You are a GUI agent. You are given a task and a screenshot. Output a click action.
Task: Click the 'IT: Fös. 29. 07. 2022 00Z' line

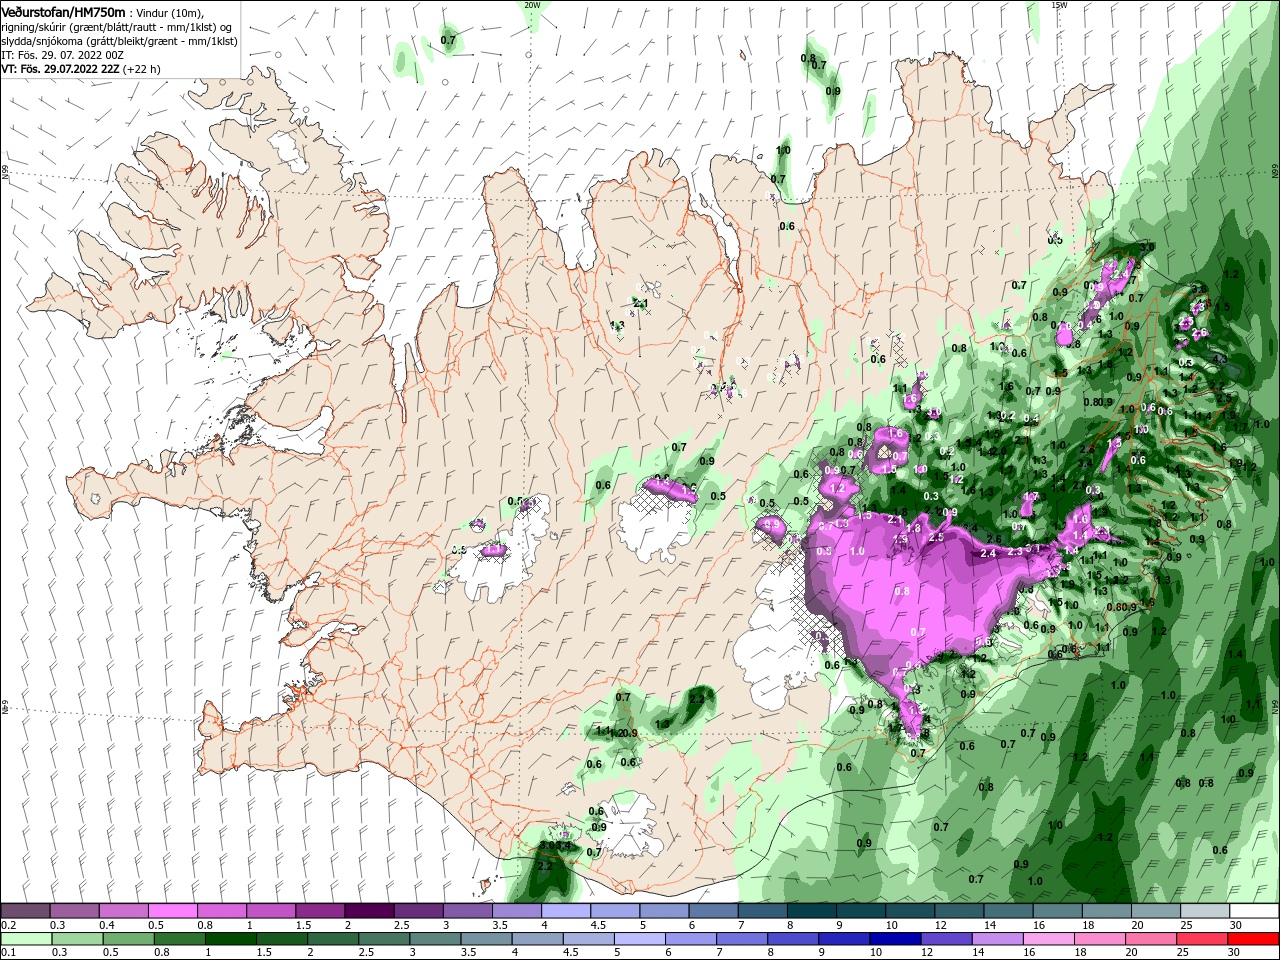coord(61,55)
